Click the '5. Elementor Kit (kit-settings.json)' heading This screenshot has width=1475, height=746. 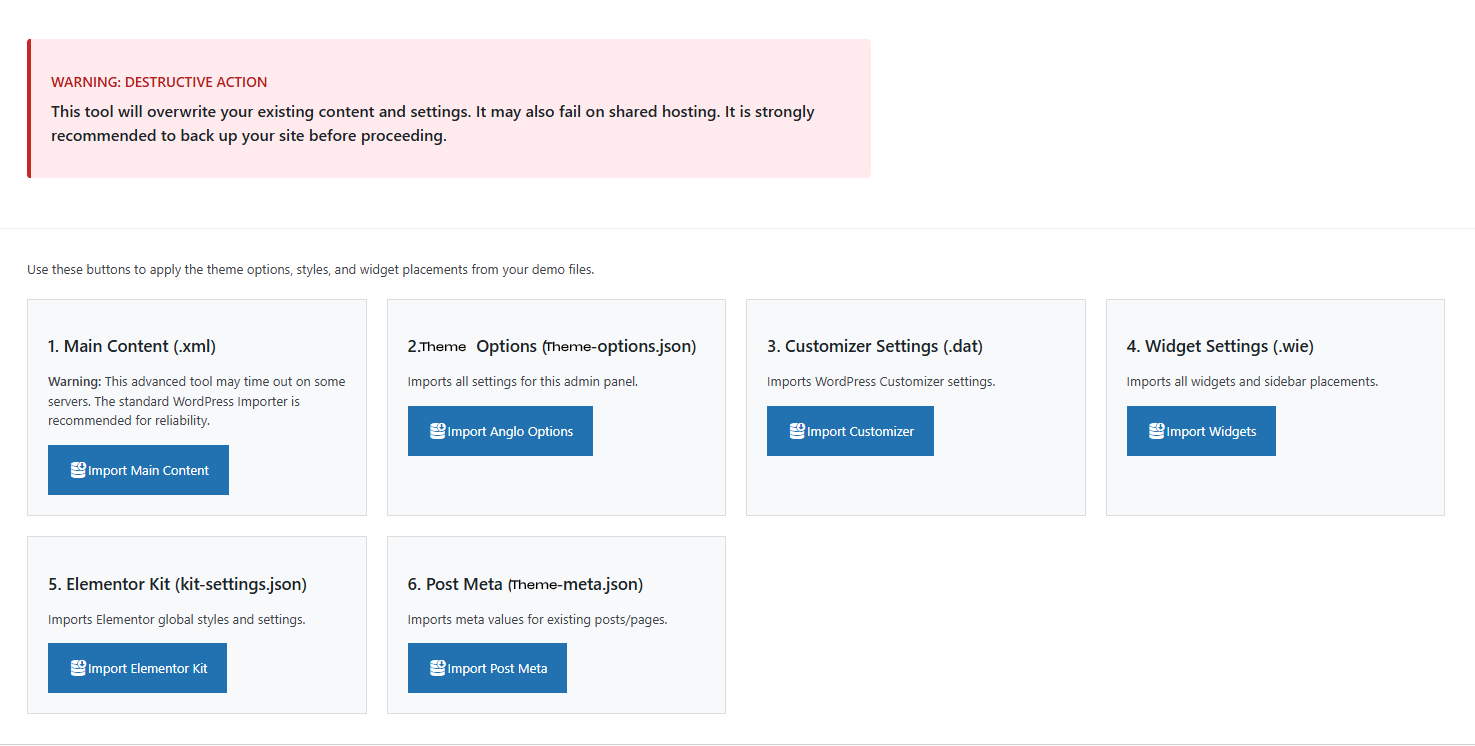[x=177, y=584]
